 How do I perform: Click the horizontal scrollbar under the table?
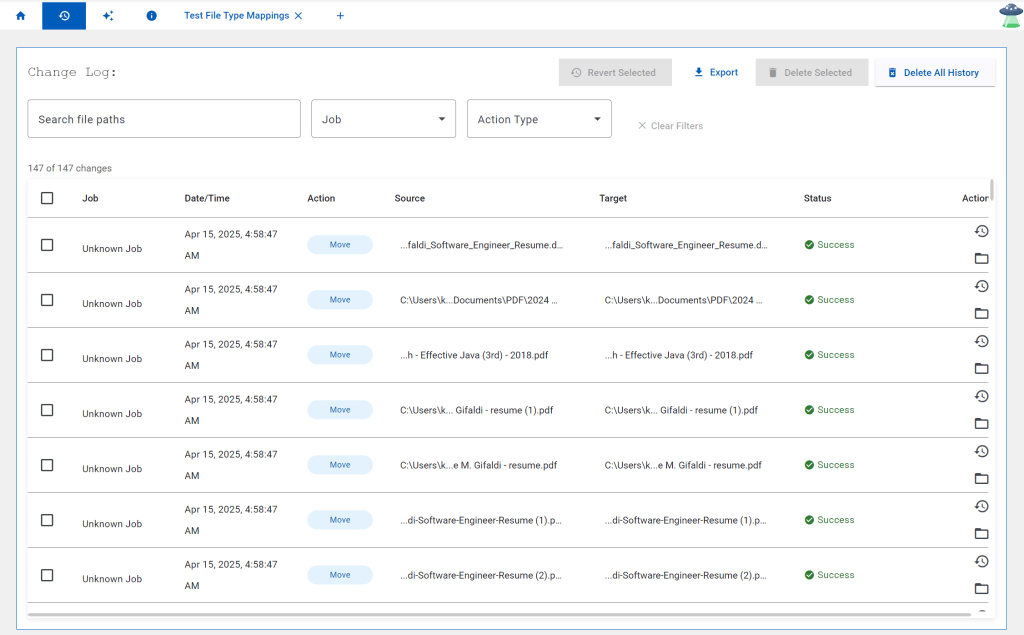point(500,614)
